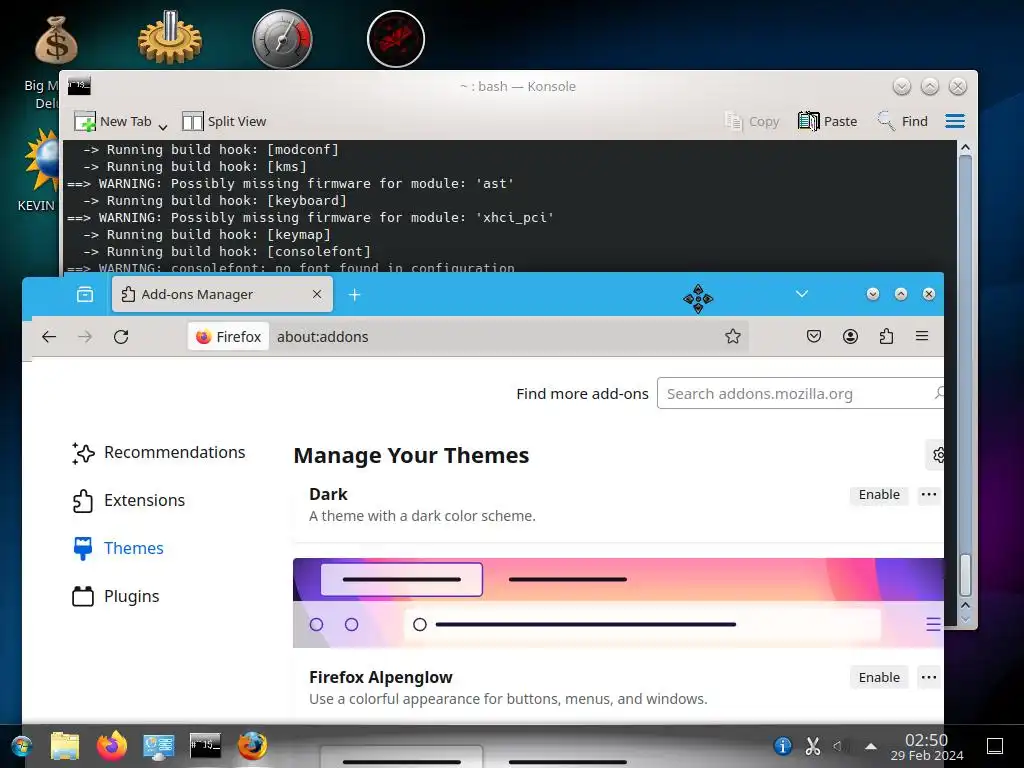
Task: Click the show desktop button
Action: [x=995, y=746]
